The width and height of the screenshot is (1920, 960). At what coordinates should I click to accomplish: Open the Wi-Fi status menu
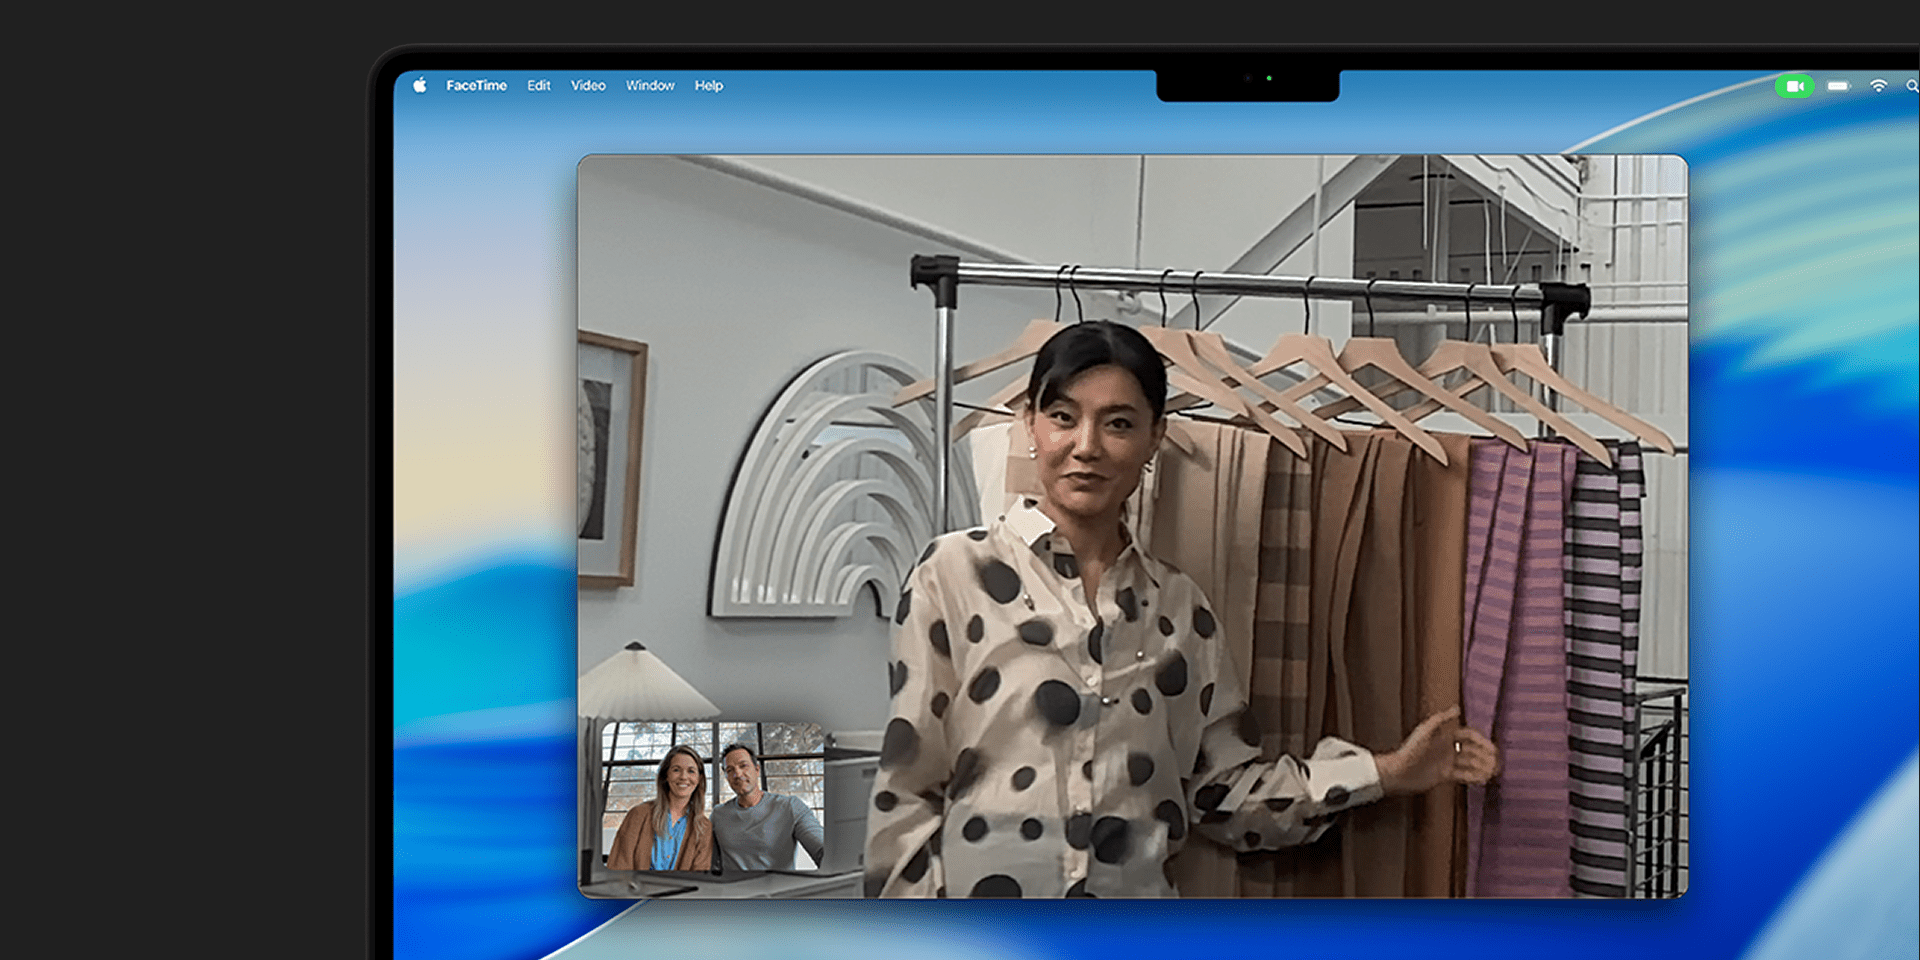(1878, 86)
